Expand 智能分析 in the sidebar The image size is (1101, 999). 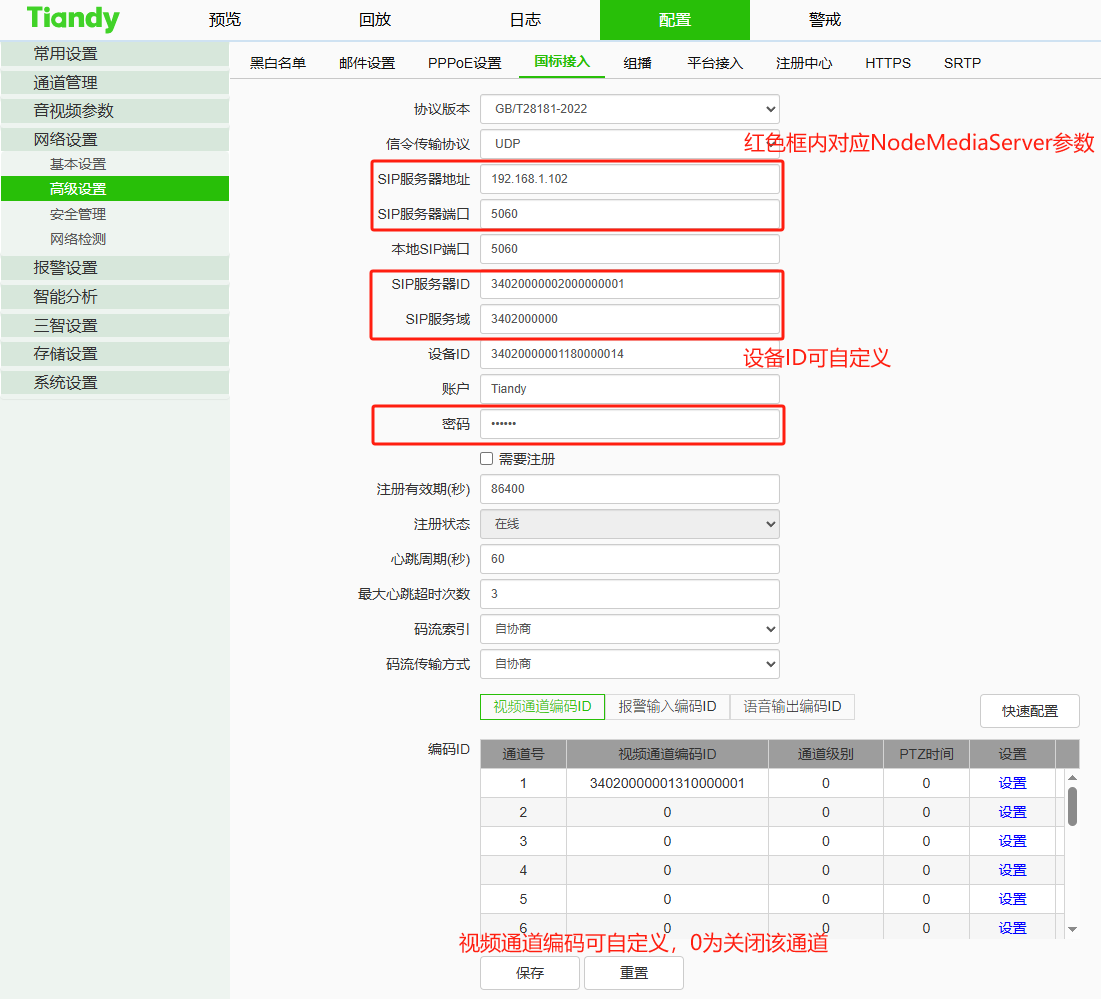tap(115, 297)
